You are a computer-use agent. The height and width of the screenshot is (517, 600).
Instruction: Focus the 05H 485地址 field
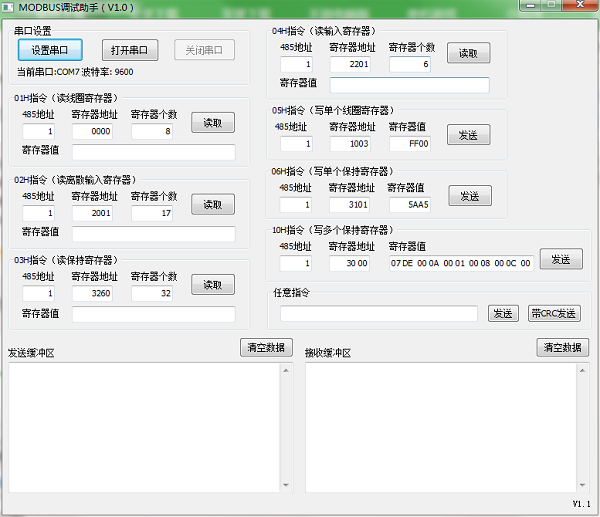tap(297, 144)
